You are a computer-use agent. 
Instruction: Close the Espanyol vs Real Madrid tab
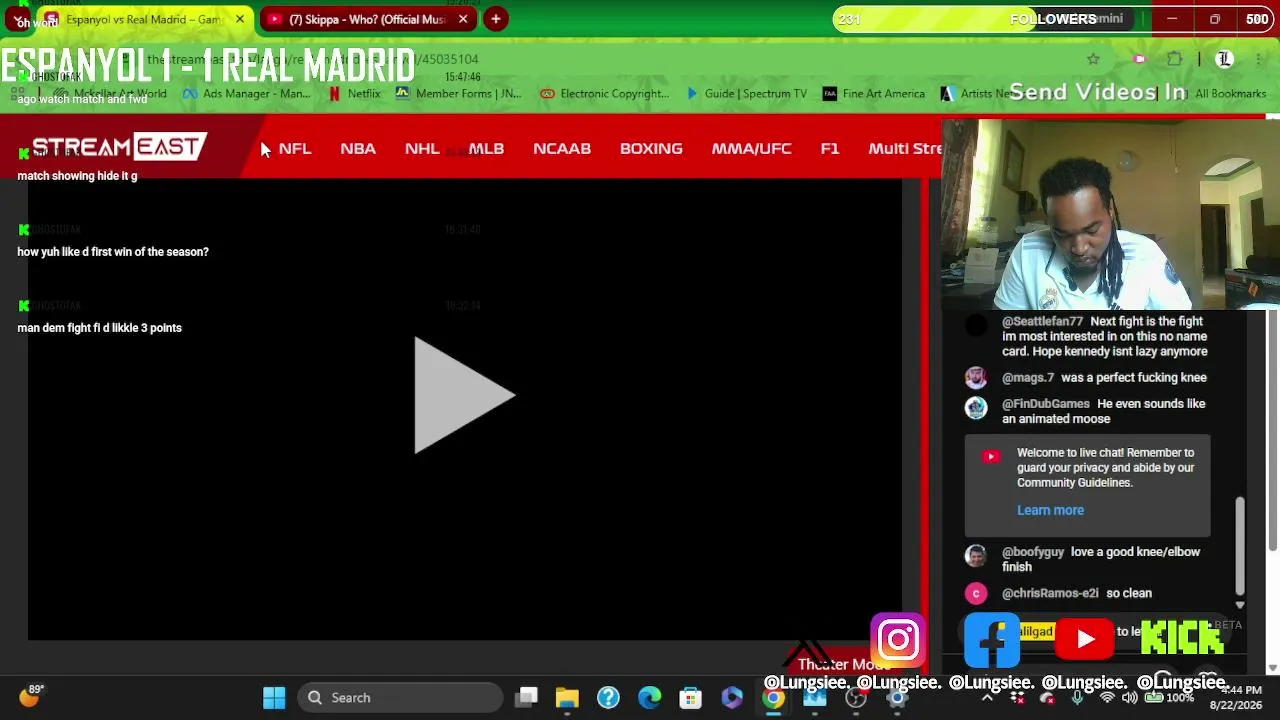(240, 19)
